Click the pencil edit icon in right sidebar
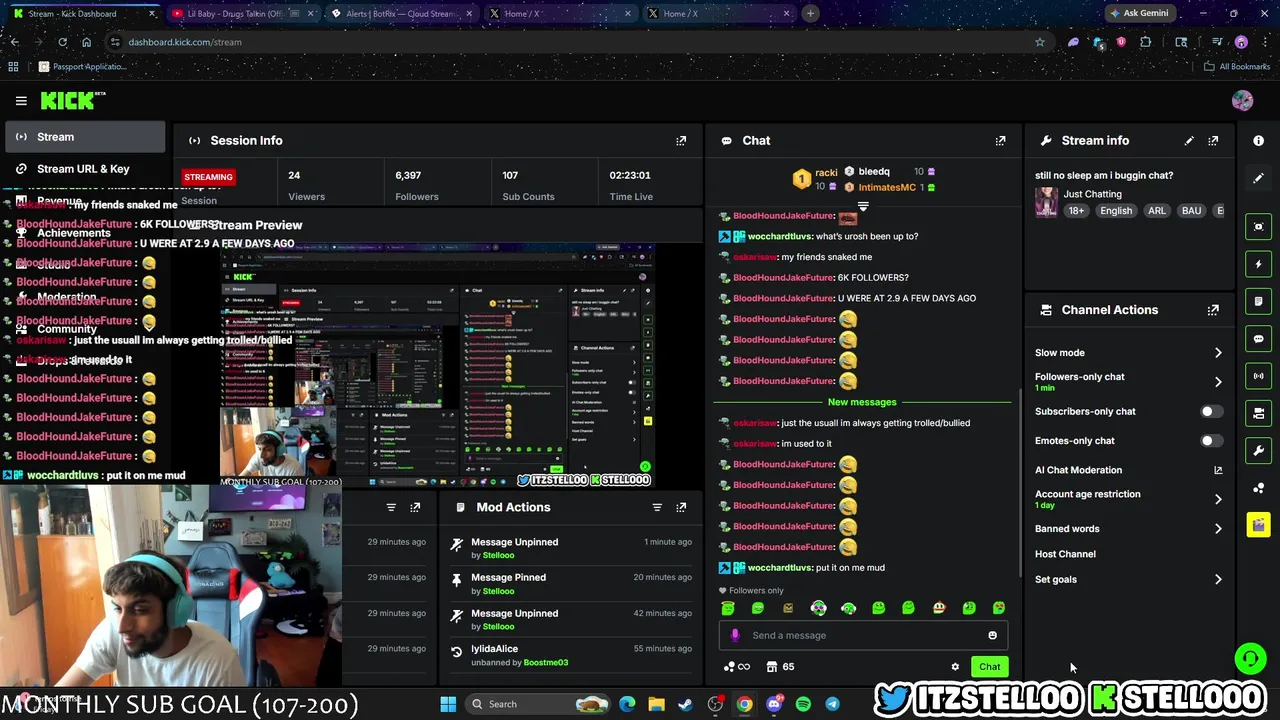The image size is (1280, 720). click(x=1258, y=178)
